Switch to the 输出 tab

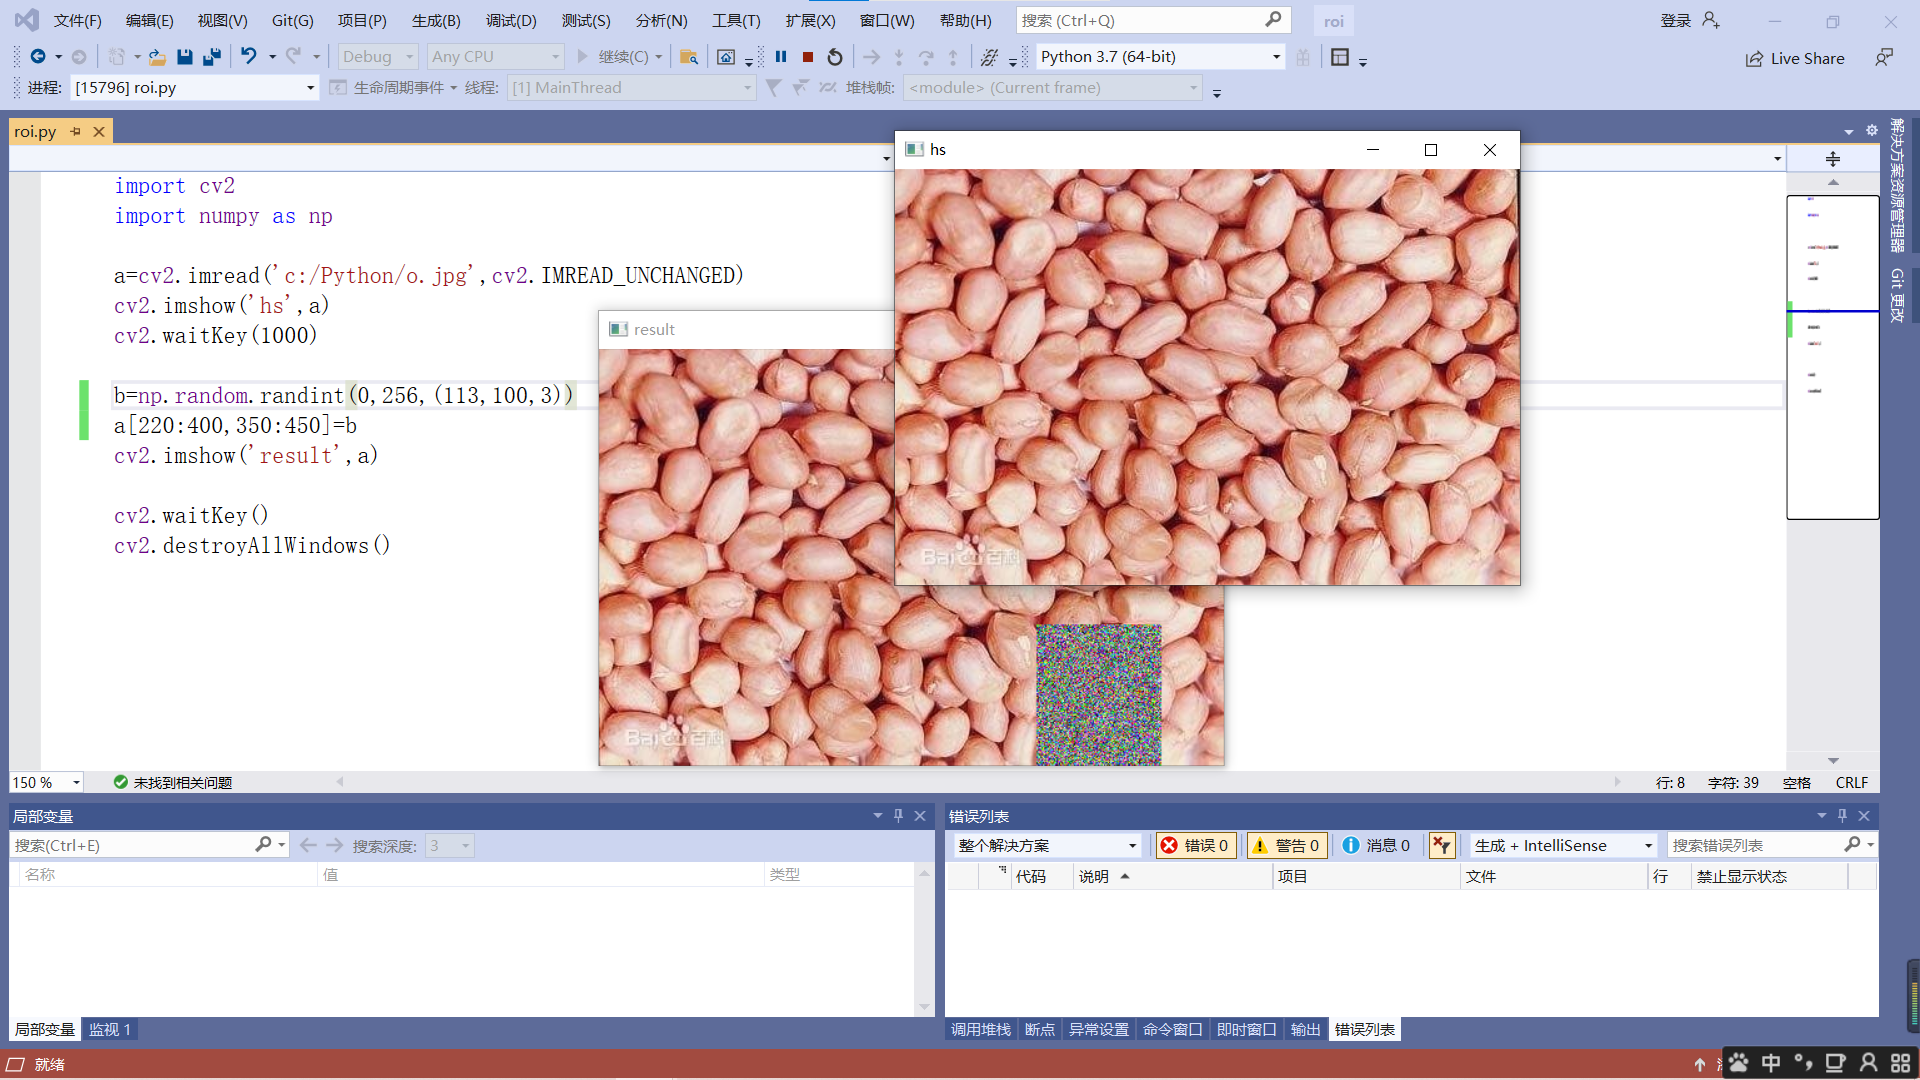click(1304, 1029)
